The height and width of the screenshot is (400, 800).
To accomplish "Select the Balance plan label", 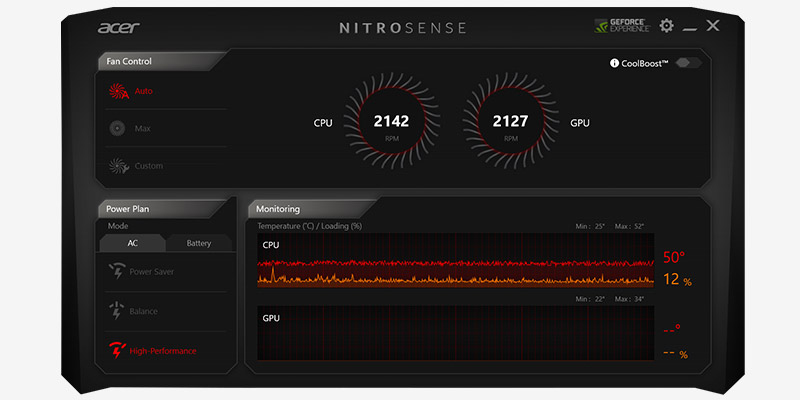I will pyautogui.click(x=143, y=311).
